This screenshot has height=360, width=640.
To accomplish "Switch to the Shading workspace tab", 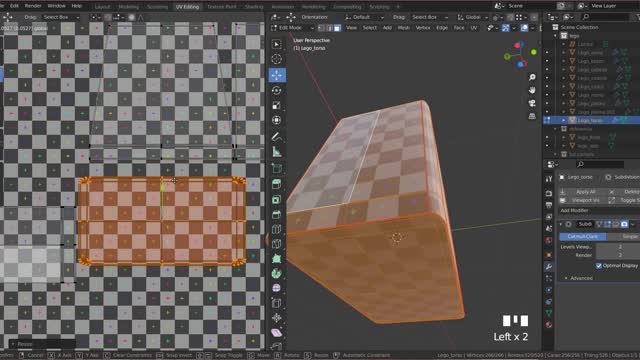I will click(x=254, y=7).
